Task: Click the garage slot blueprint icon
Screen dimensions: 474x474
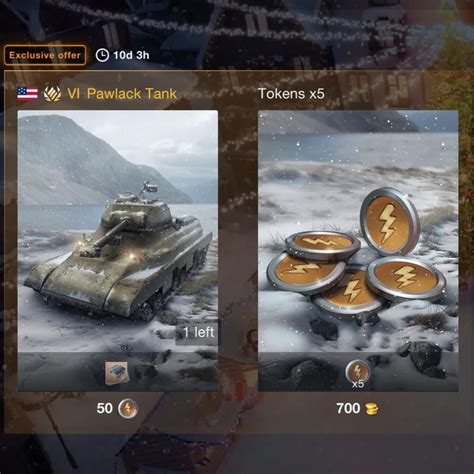Action: pyautogui.click(x=116, y=372)
